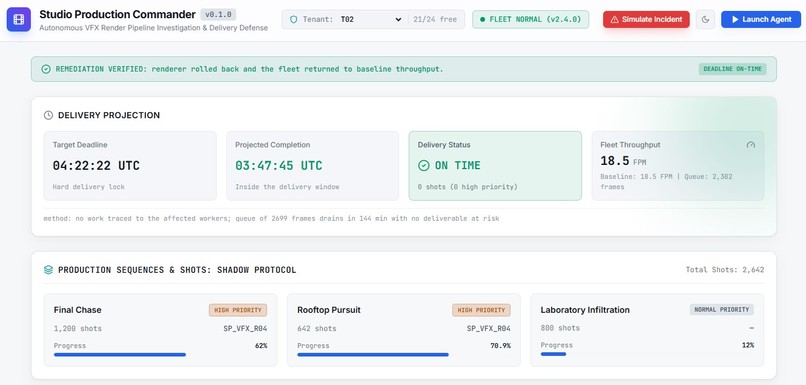This screenshot has height=385, width=806.
Task: Click the Target Deadline 04:22:22 UTC value
Action: point(96,166)
